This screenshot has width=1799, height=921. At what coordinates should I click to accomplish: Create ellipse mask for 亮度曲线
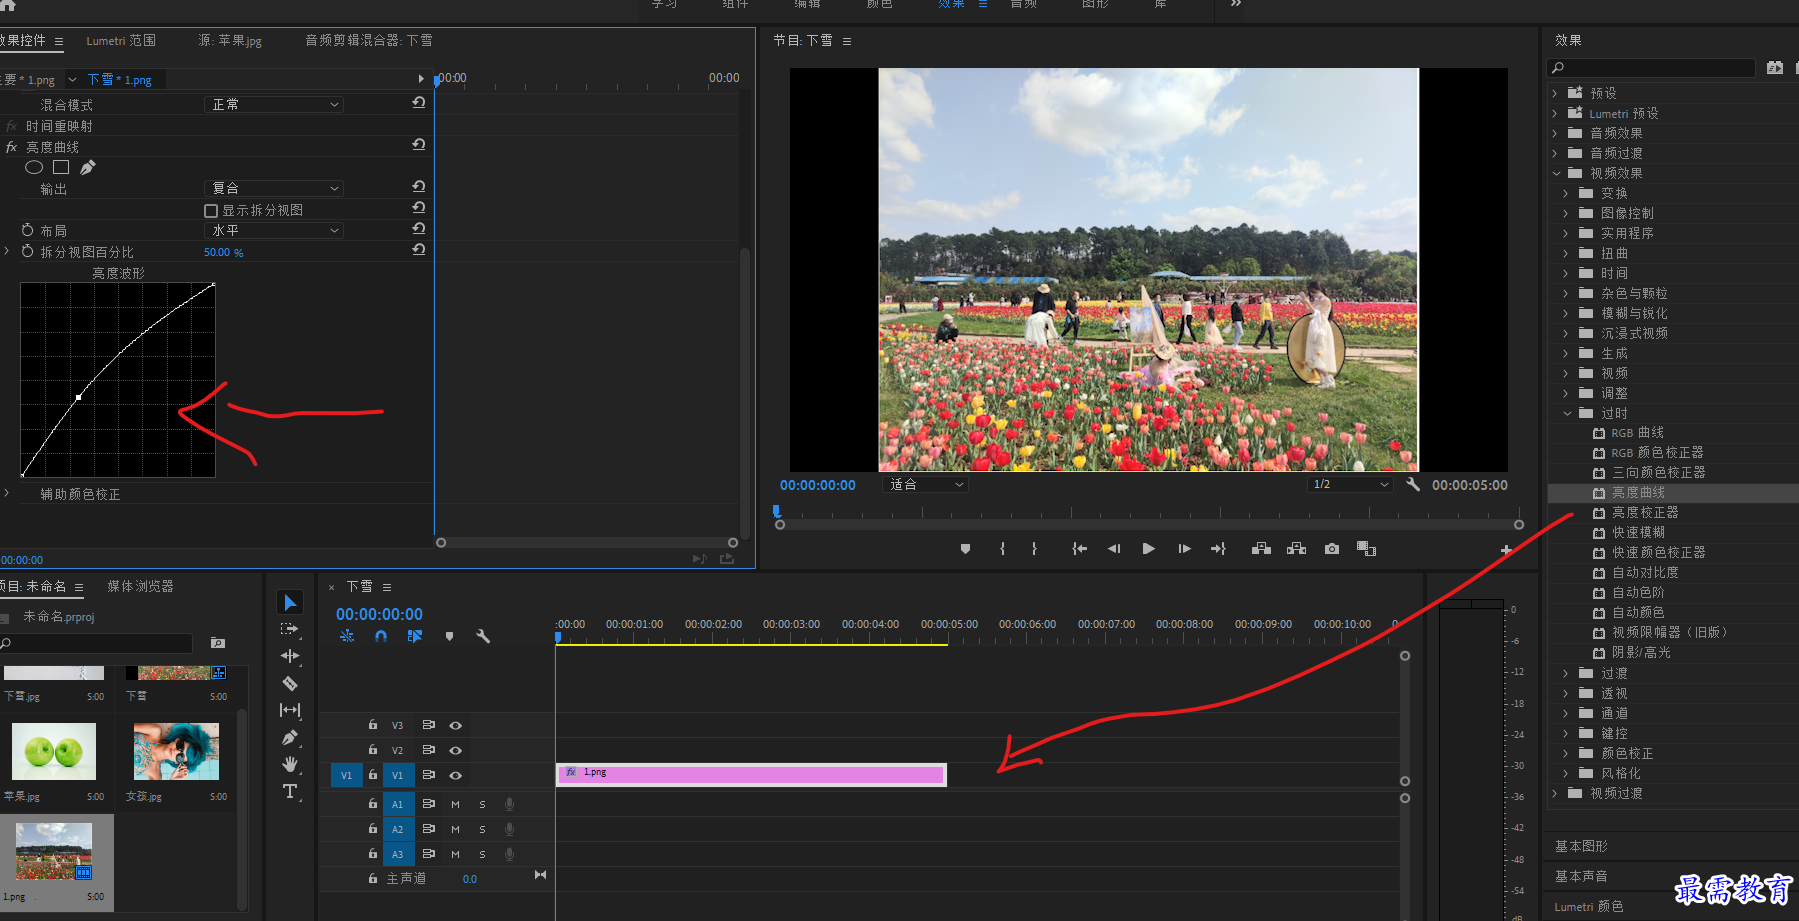pos(34,167)
